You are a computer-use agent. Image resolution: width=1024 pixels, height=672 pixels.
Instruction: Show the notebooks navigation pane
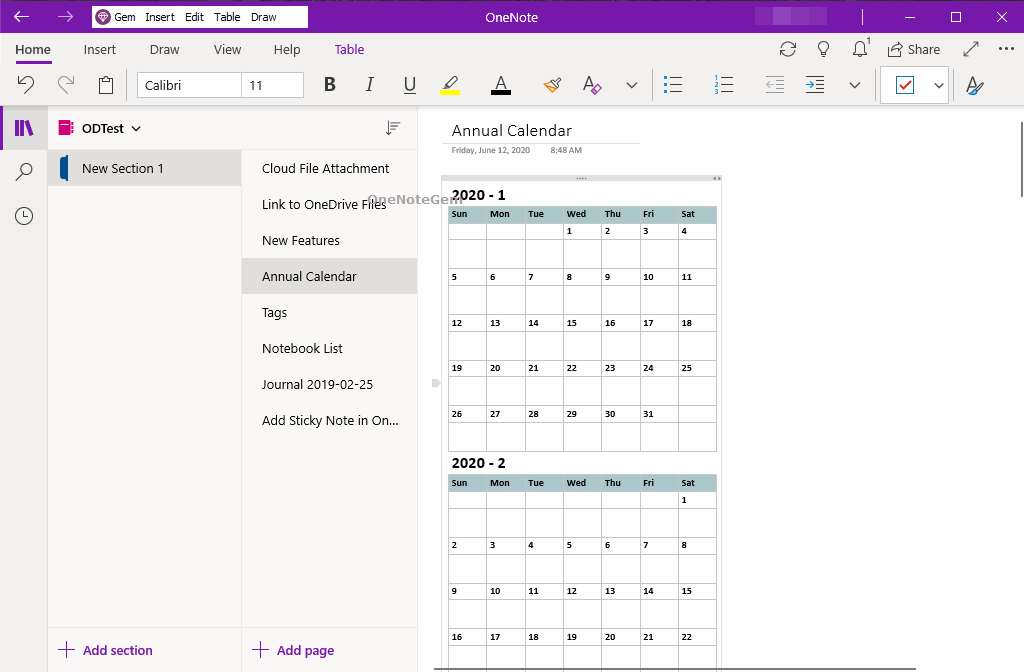click(24, 128)
